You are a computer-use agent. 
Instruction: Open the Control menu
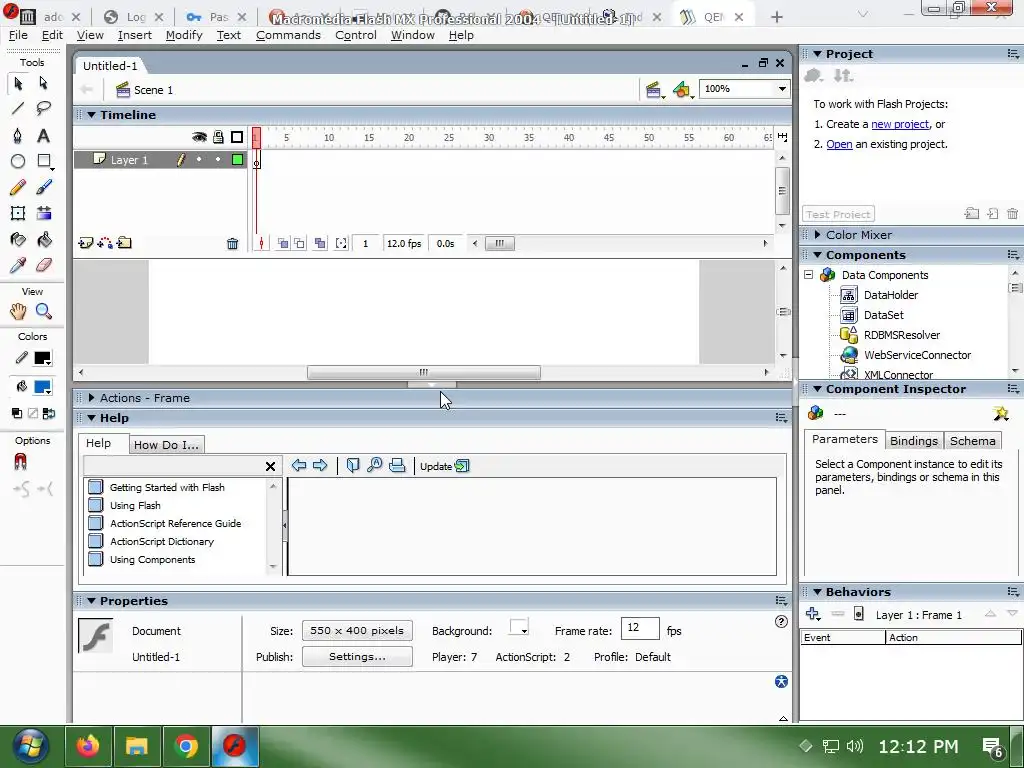pos(356,35)
